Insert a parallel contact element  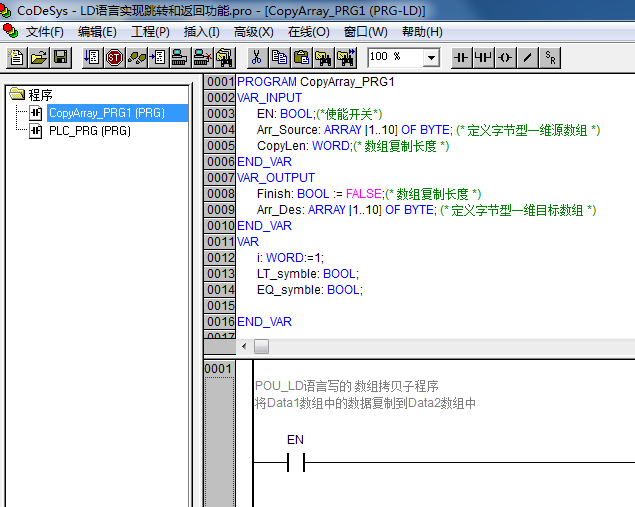tap(484, 58)
